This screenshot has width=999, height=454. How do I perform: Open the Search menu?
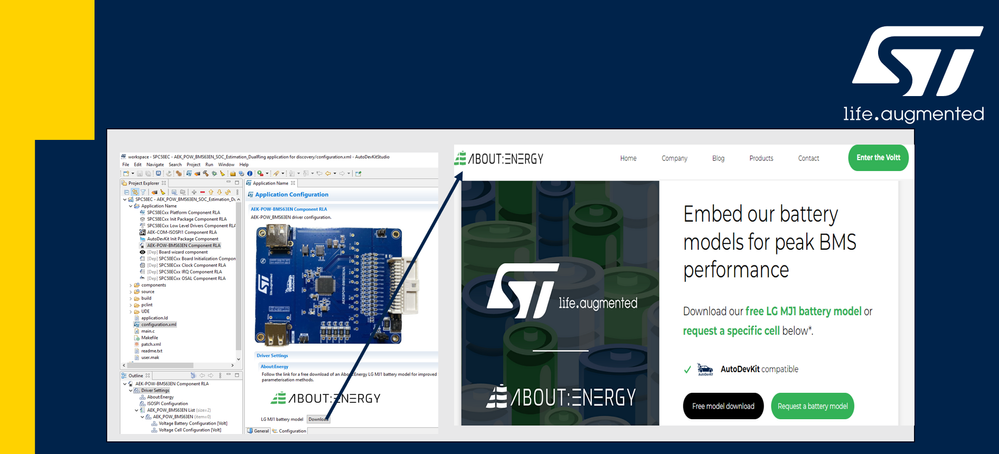(175, 164)
